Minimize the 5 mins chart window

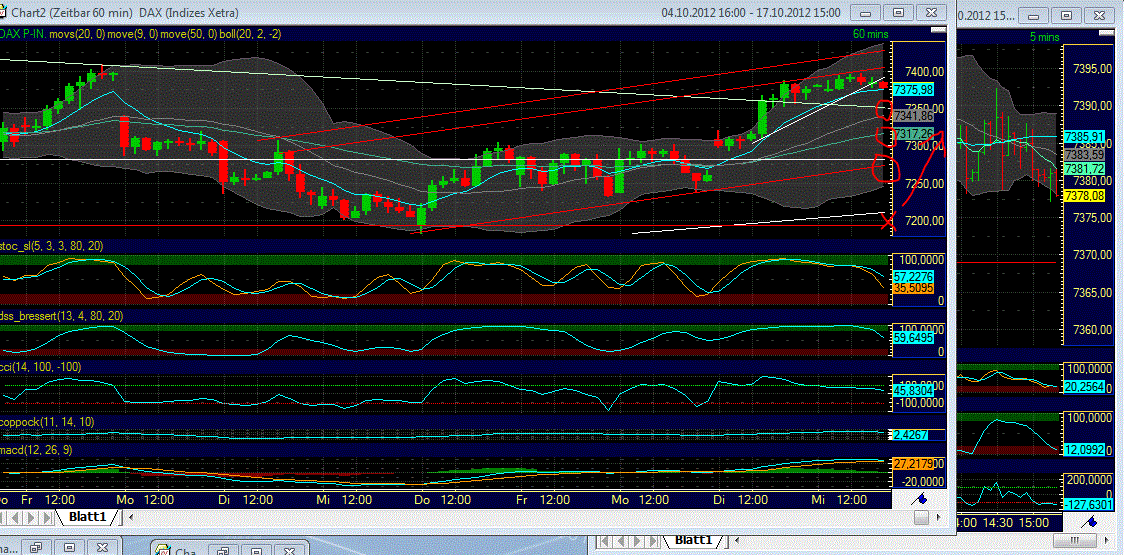tap(1034, 15)
